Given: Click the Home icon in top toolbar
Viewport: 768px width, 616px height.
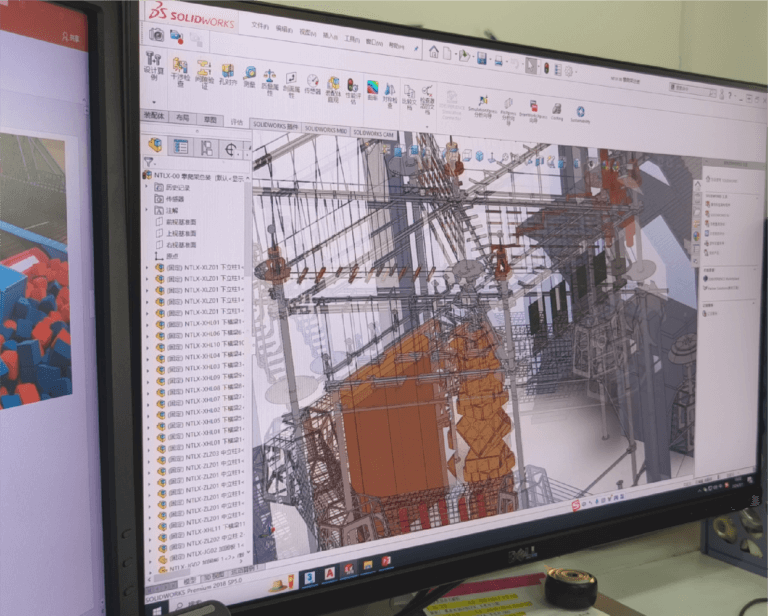Looking at the screenshot, I should [x=434, y=51].
